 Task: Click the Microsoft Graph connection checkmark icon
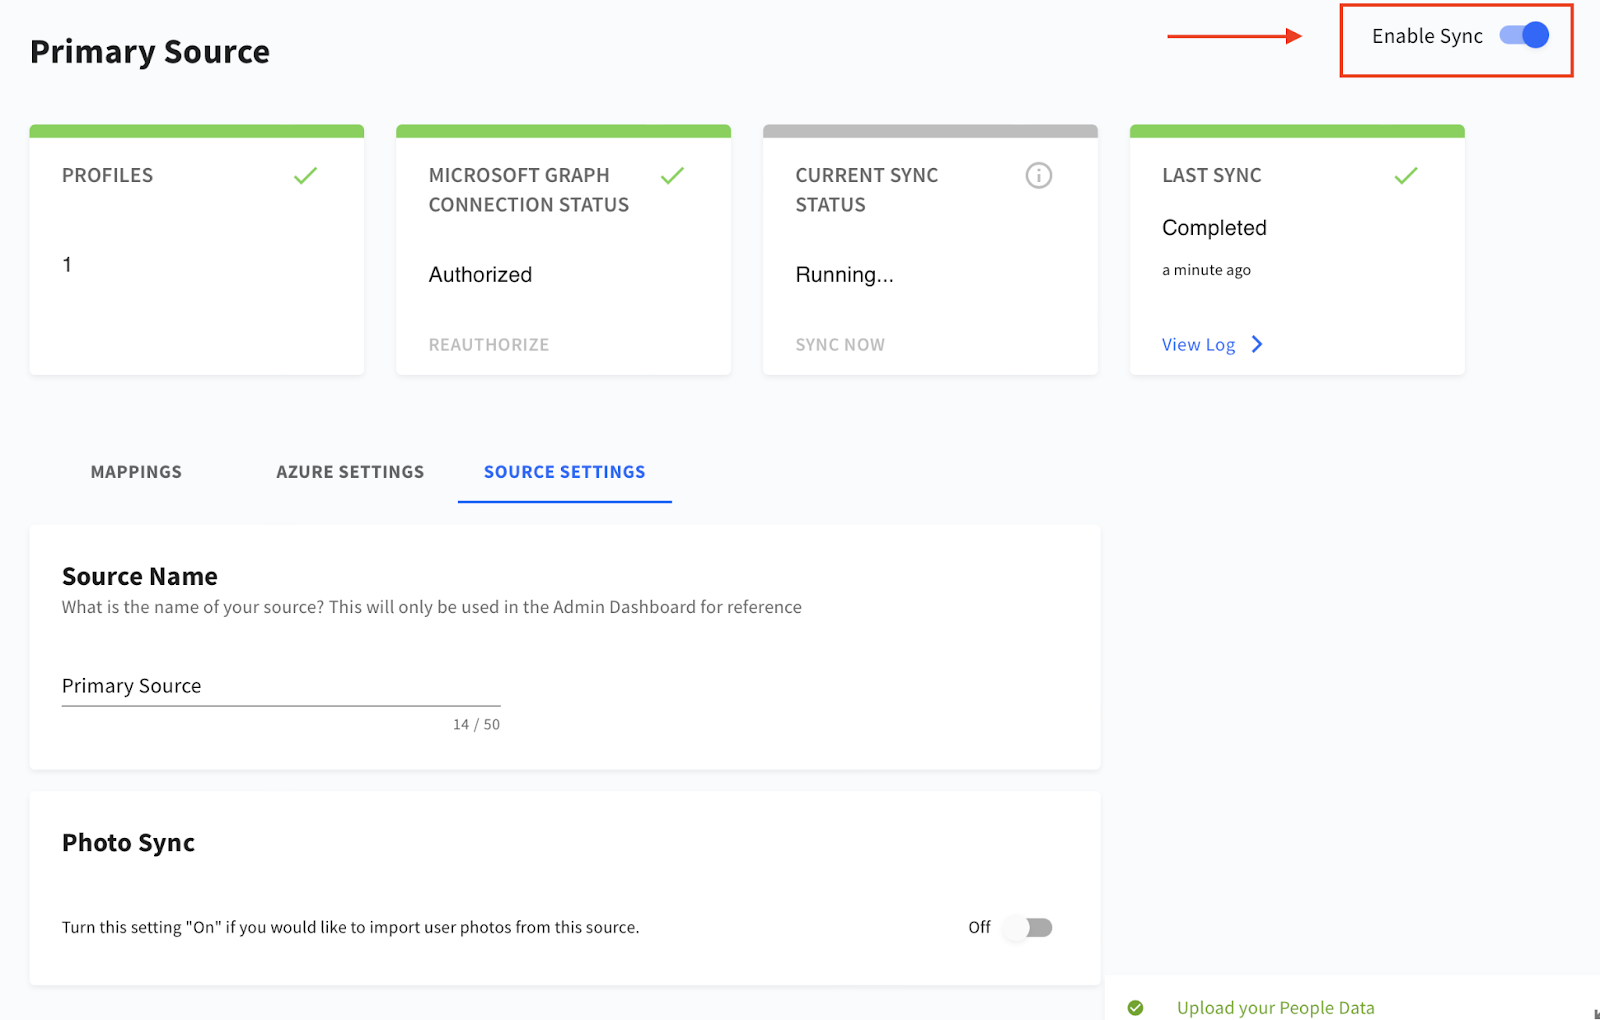click(673, 176)
